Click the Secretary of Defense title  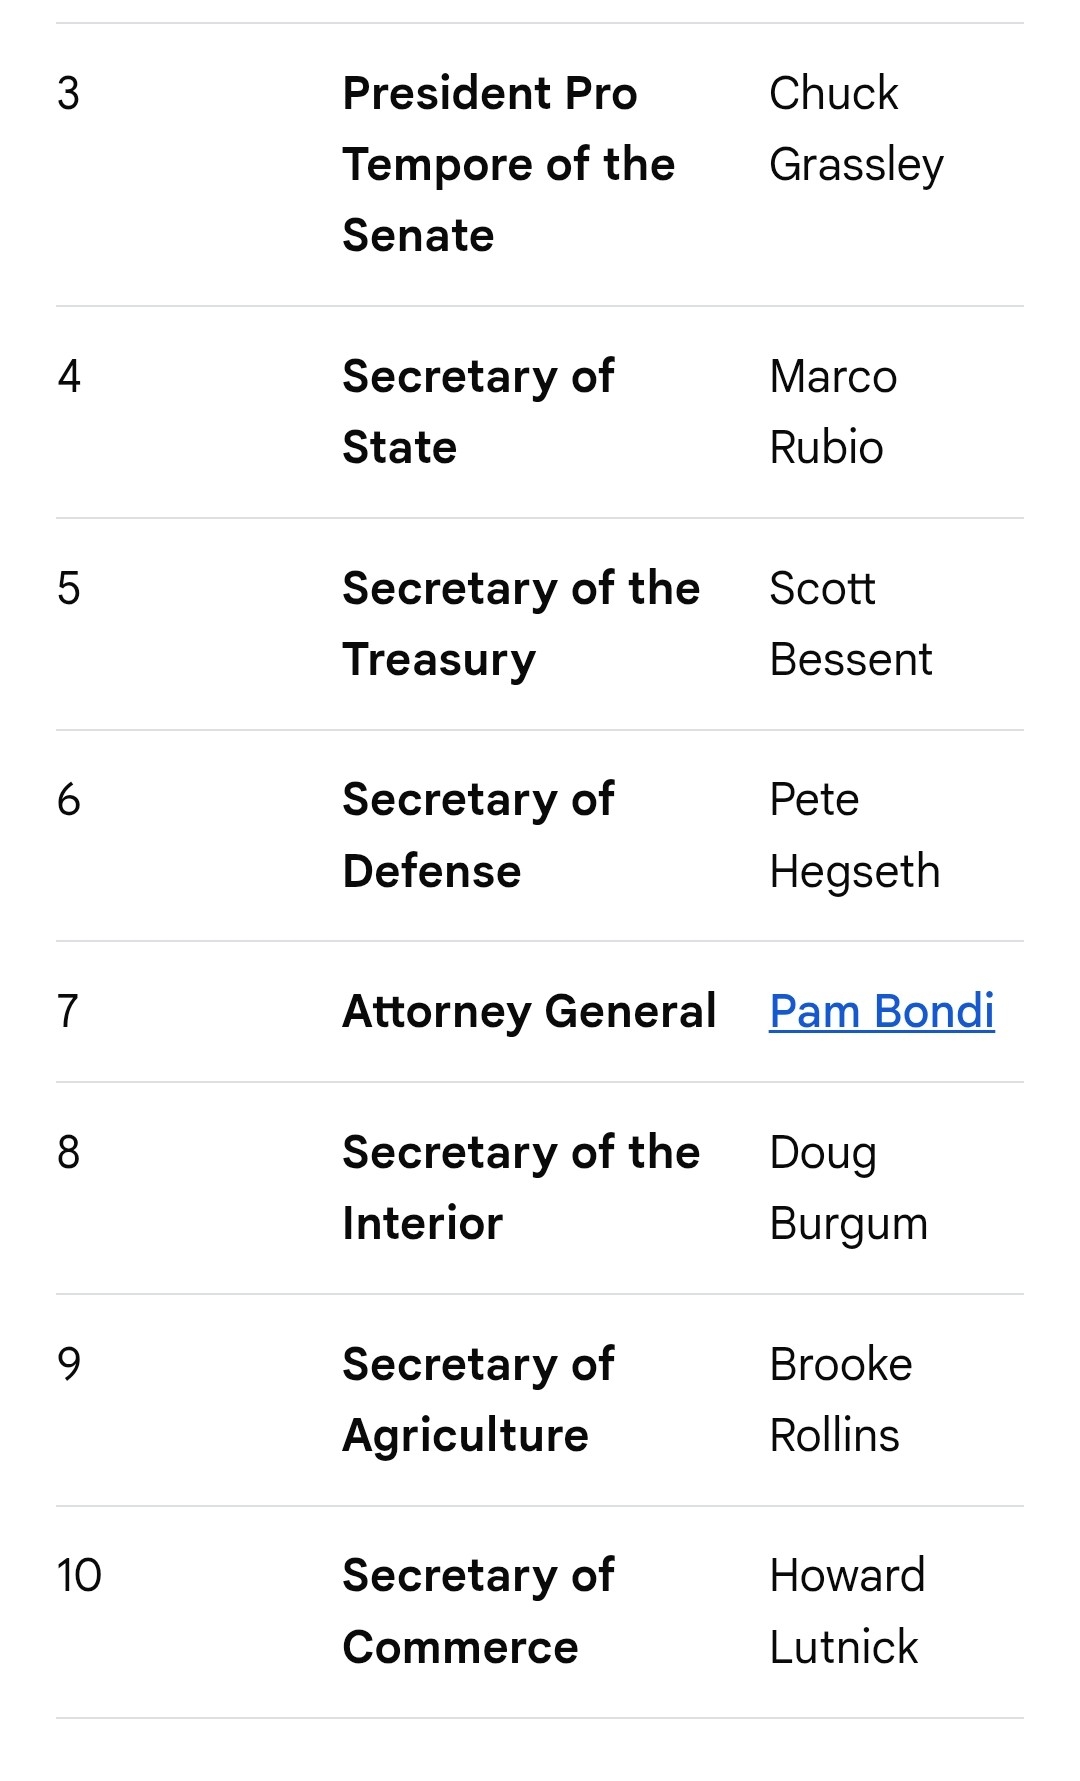pyautogui.click(x=478, y=835)
